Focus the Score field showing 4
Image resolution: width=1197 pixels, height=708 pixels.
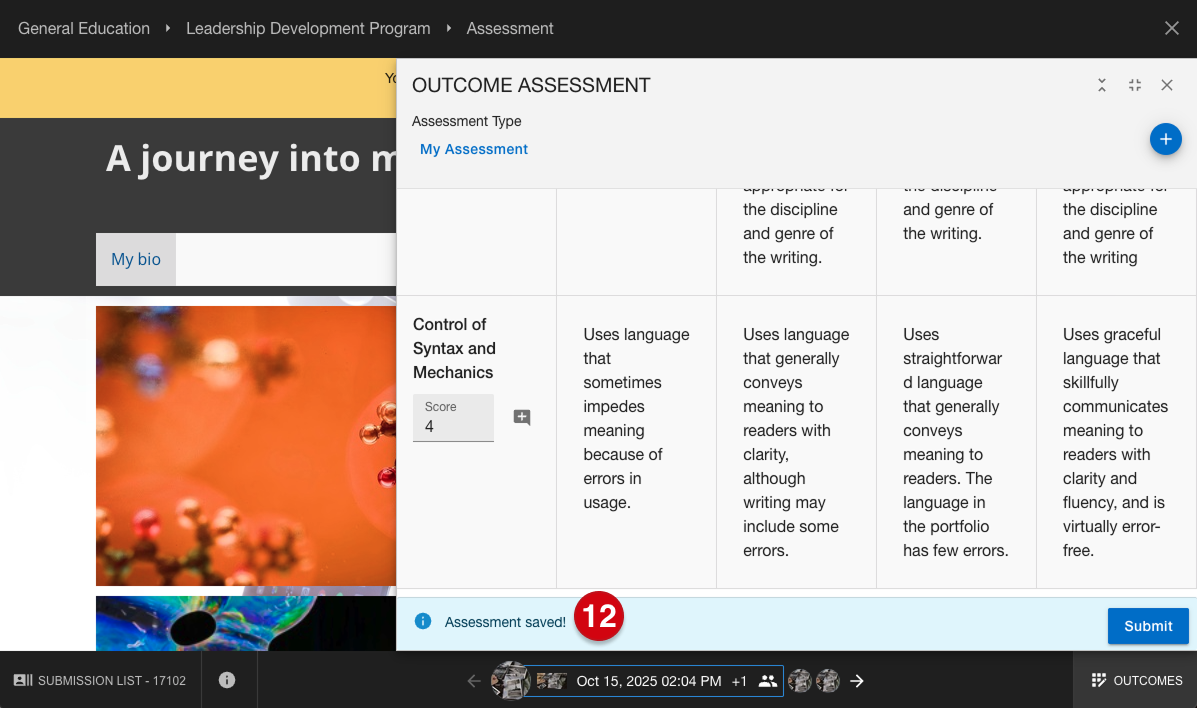453,418
